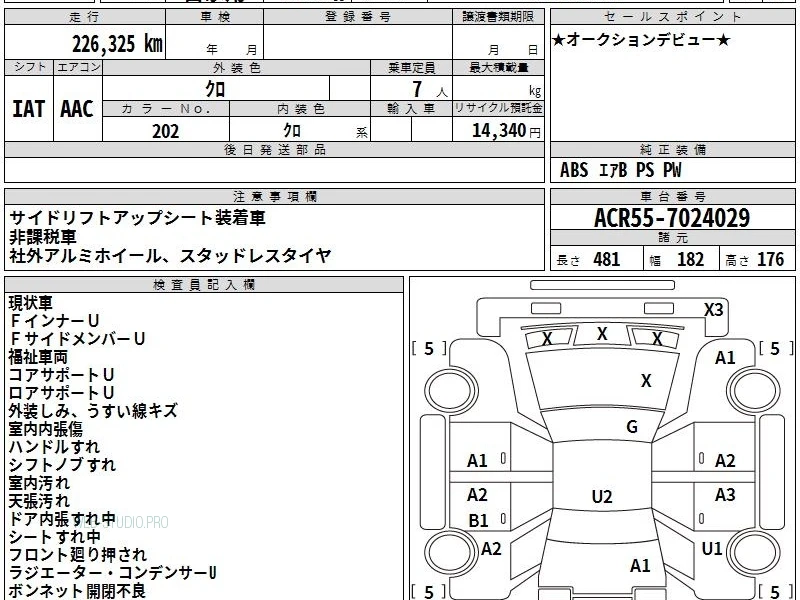Click the 室内汚れ note line
The height and width of the screenshot is (600, 800).
[39, 483]
